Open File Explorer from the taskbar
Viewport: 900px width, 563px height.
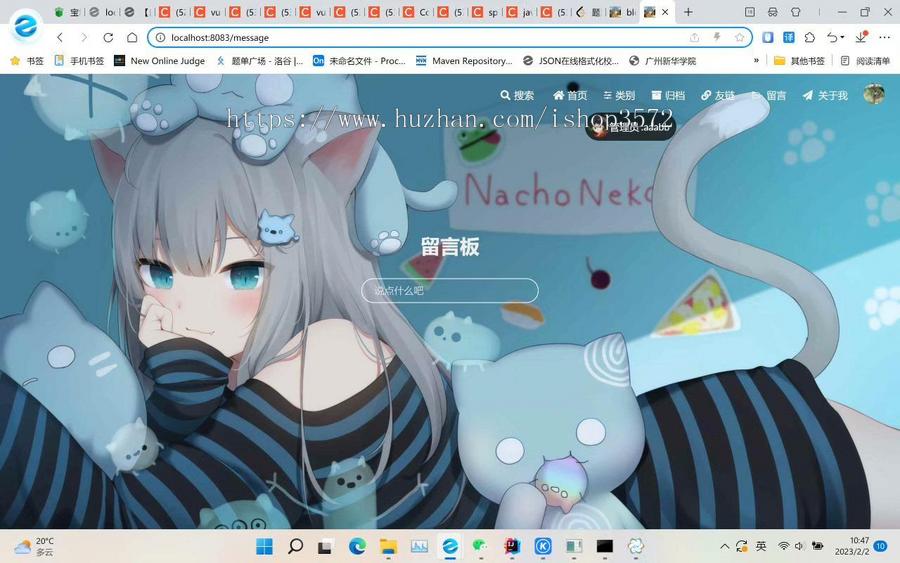(389, 546)
